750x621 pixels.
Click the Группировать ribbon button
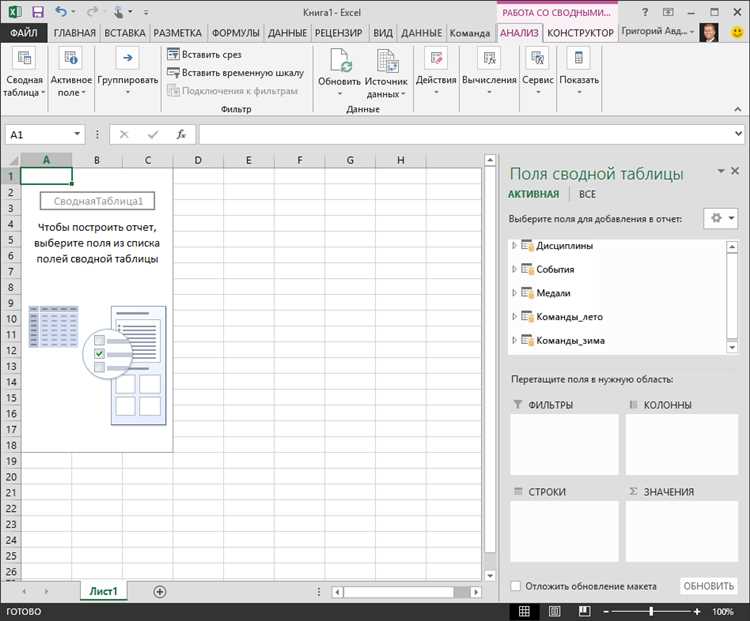(x=128, y=72)
